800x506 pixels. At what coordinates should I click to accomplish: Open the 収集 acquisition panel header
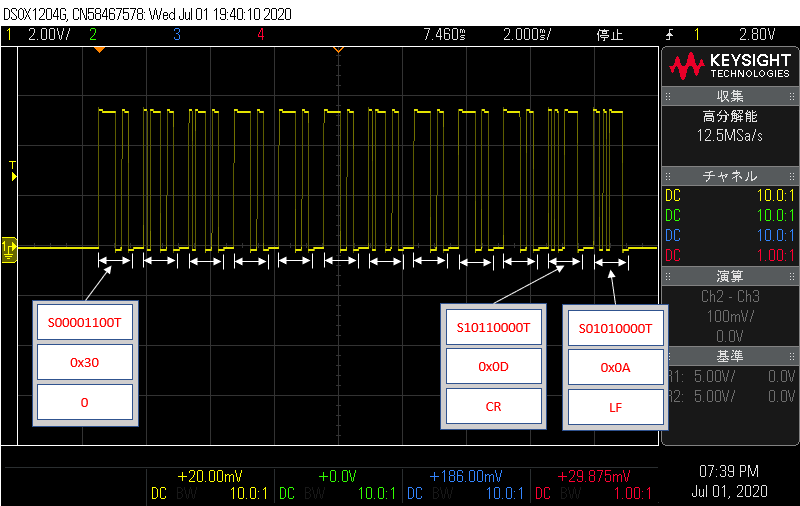click(729, 96)
